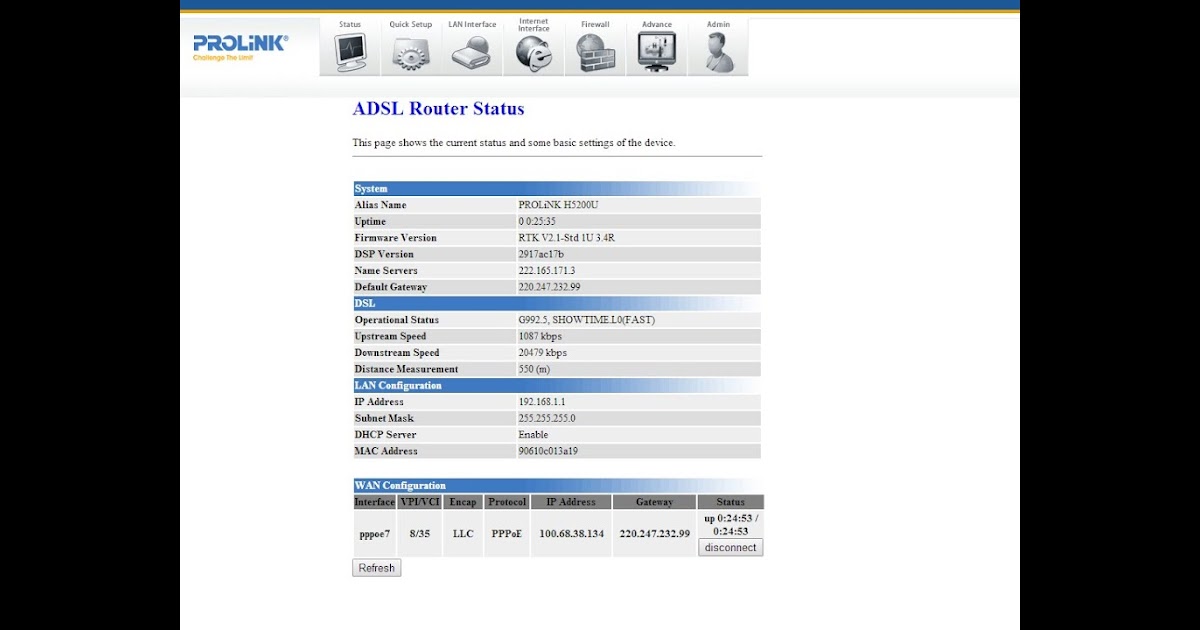Click the Encap column header
This screenshot has width=1200, height=630.
[463, 502]
